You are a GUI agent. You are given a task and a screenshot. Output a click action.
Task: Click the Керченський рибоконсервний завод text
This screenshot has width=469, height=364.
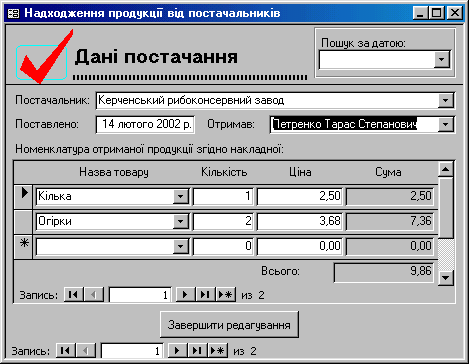pyautogui.click(x=191, y=100)
